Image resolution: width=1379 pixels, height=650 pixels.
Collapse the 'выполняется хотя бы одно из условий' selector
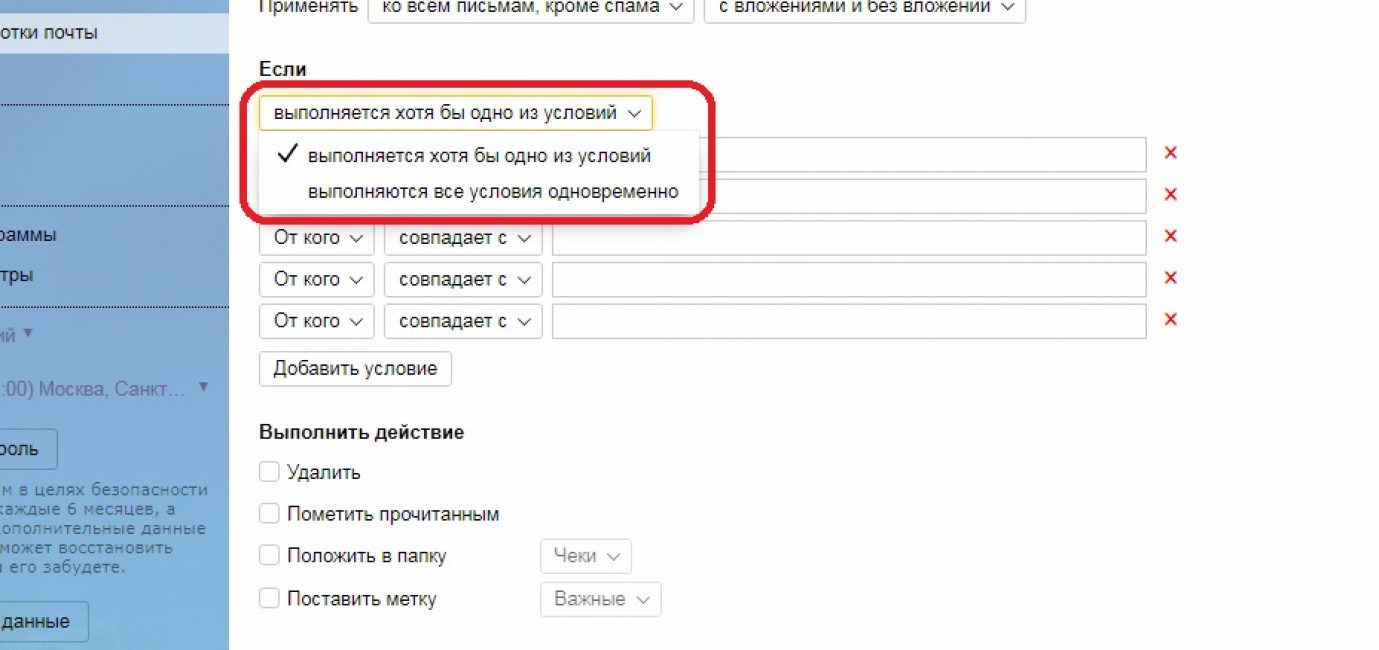(x=455, y=113)
